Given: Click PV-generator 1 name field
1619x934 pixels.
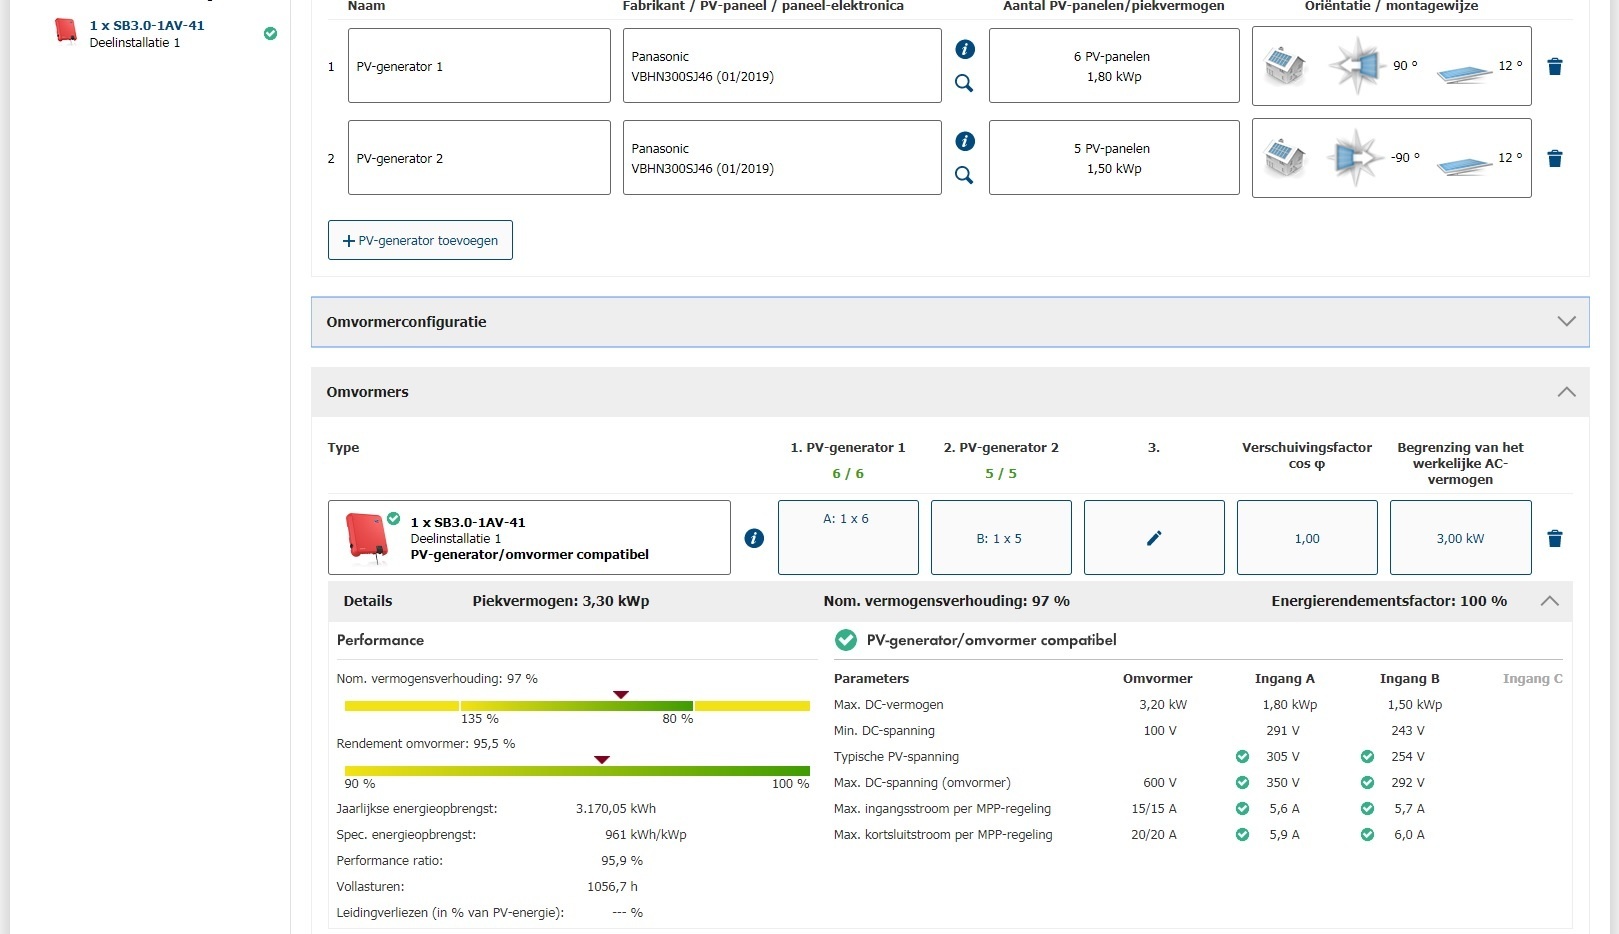Looking at the screenshot, I should [x=479, y=66].
